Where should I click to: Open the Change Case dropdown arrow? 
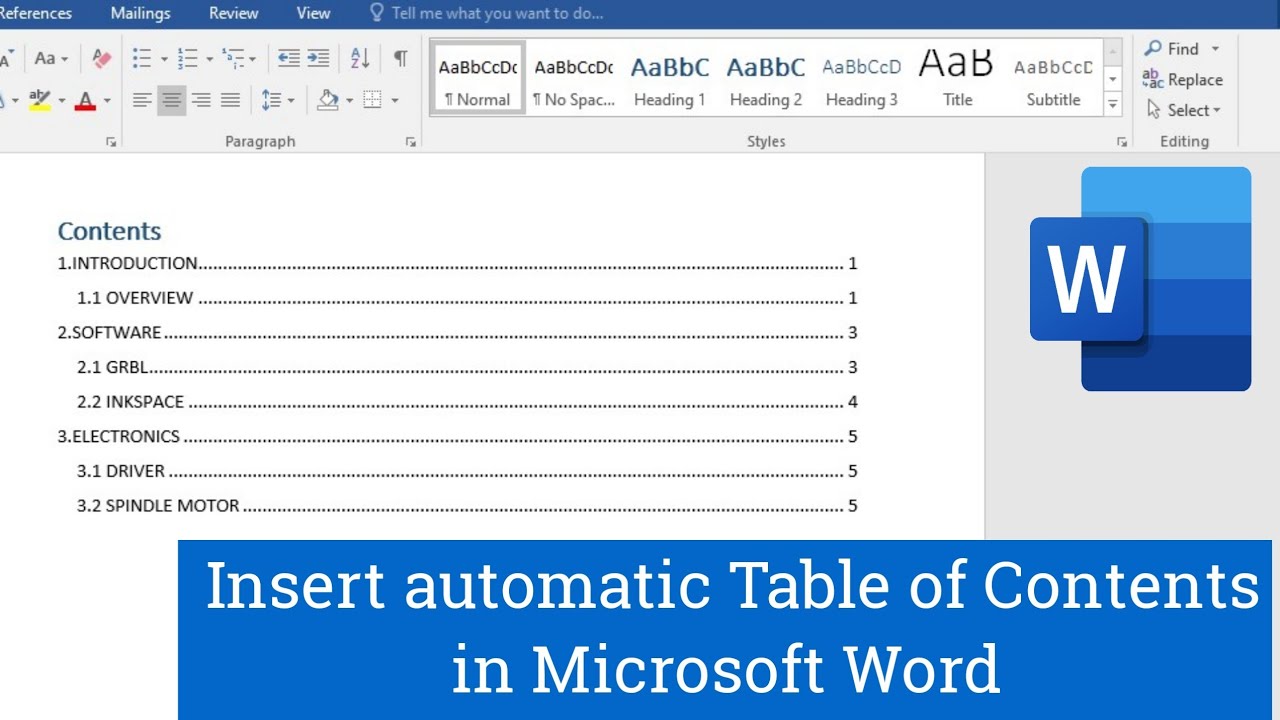click(64, 59)
